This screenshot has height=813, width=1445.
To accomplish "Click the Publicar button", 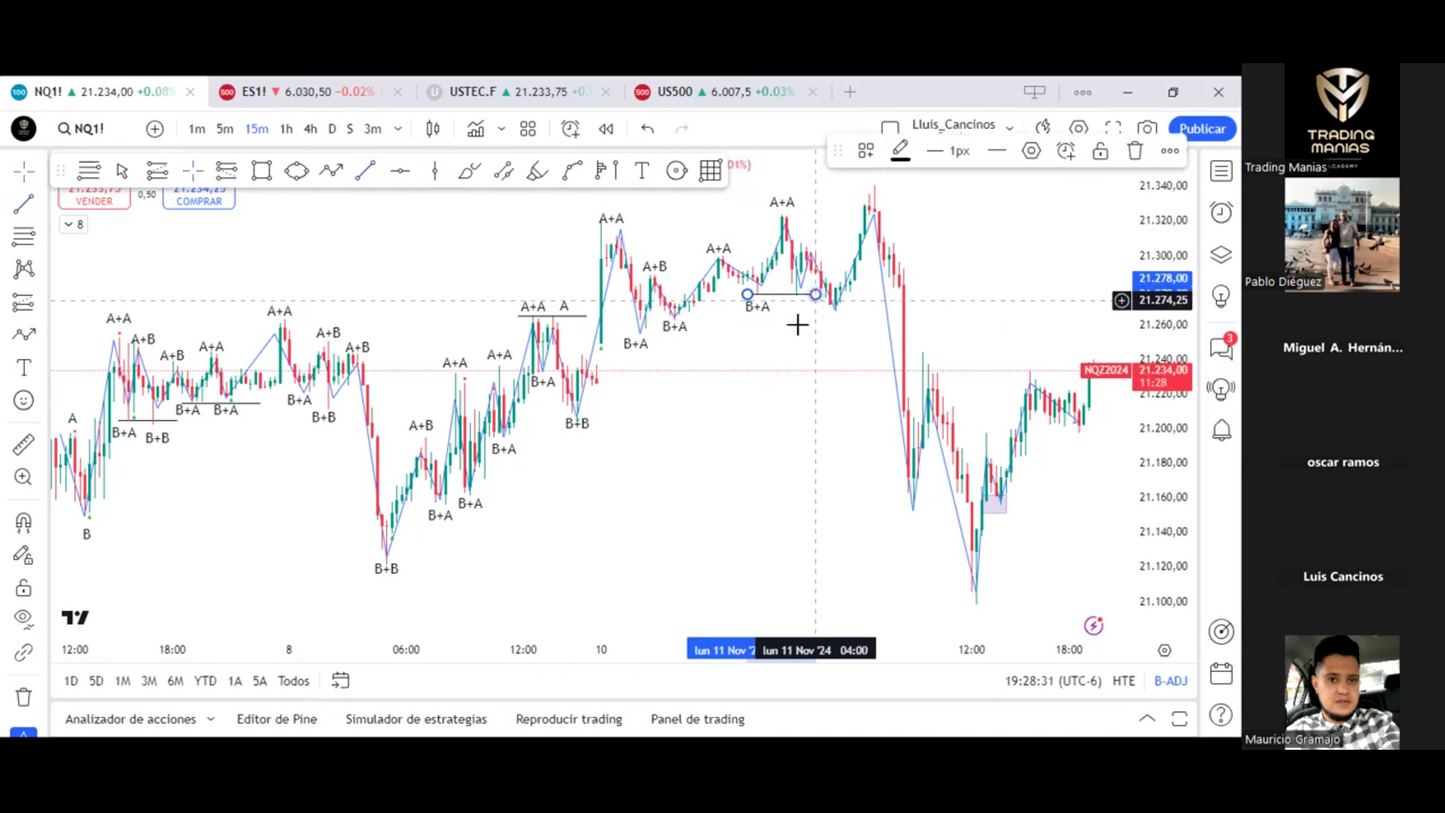I will [x=1201, y=129].
